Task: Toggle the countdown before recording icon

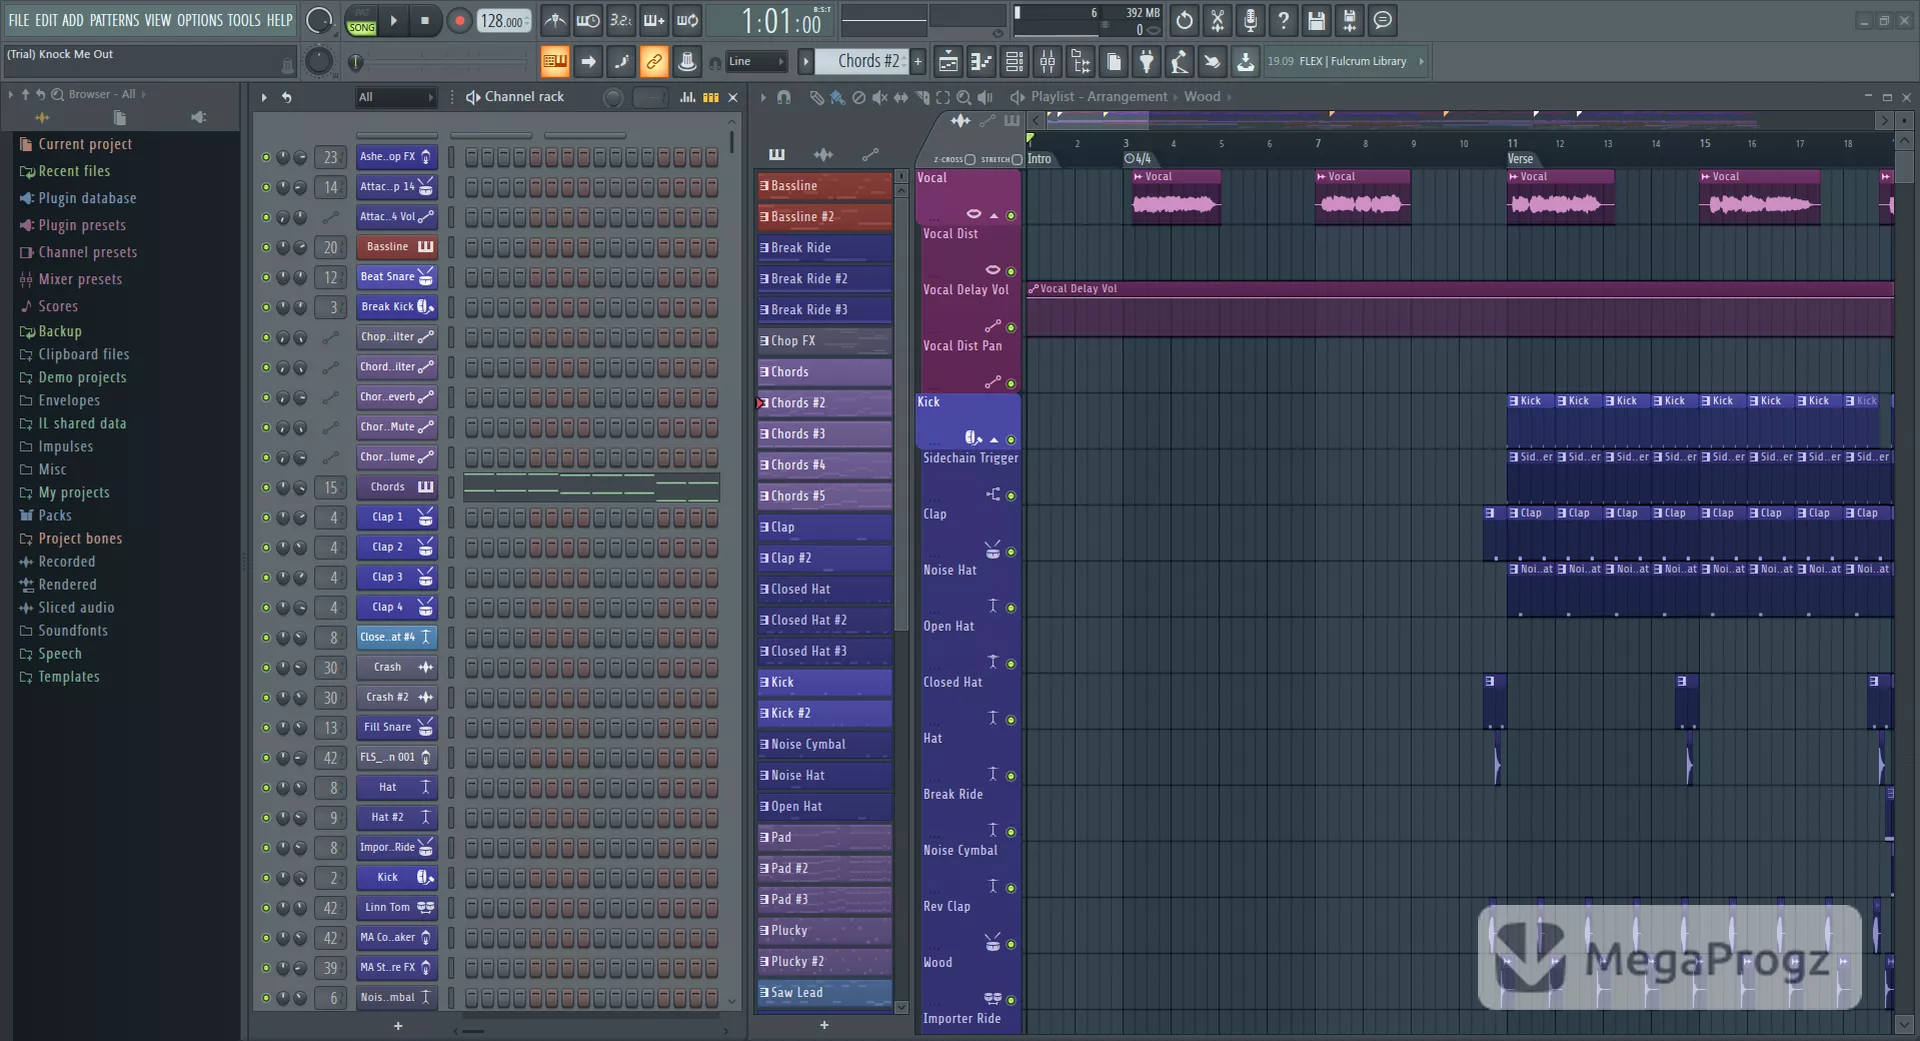Action: [621, 20]
